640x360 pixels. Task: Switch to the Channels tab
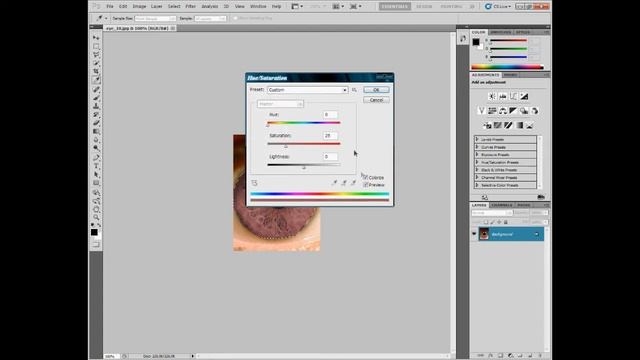click(502, 205)
